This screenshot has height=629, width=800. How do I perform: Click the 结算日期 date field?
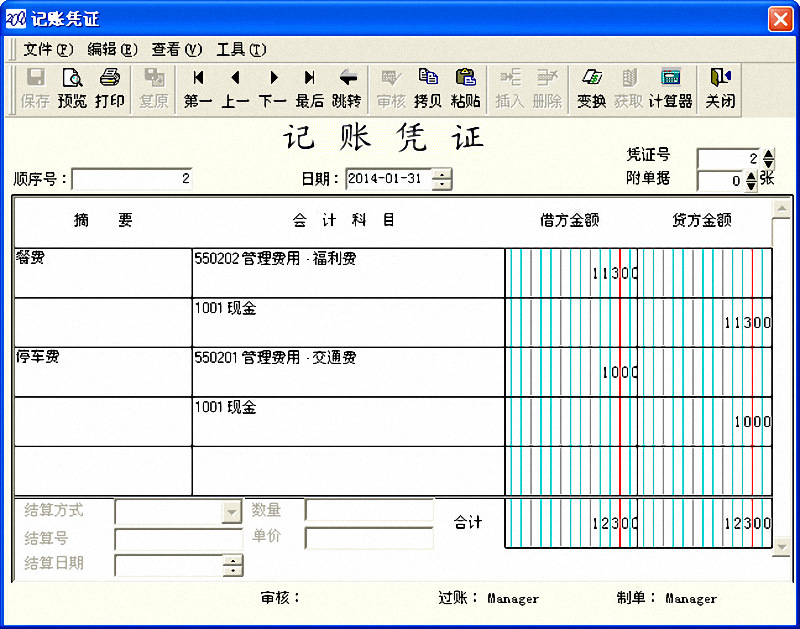coord(169,566)
